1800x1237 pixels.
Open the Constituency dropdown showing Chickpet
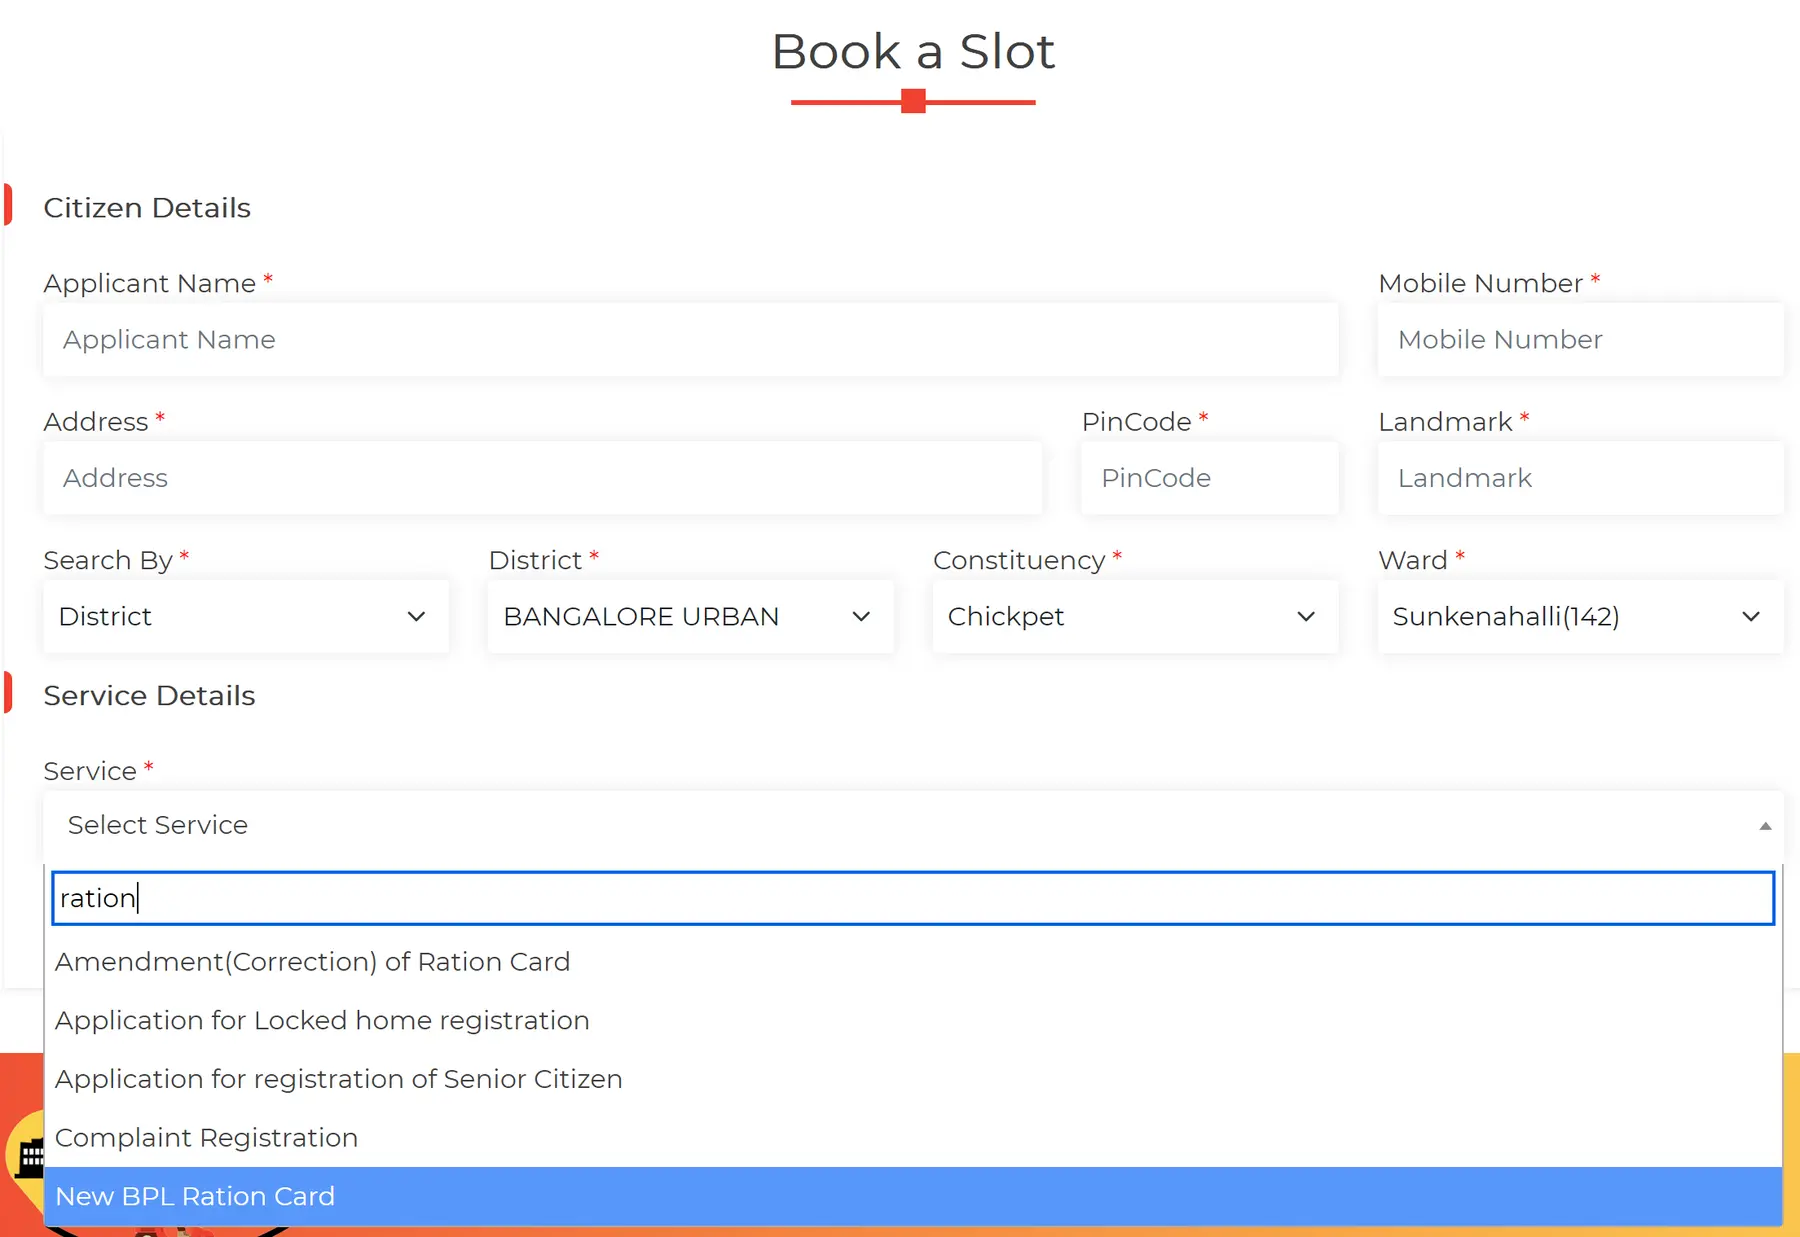click(x=1134, y=617)
